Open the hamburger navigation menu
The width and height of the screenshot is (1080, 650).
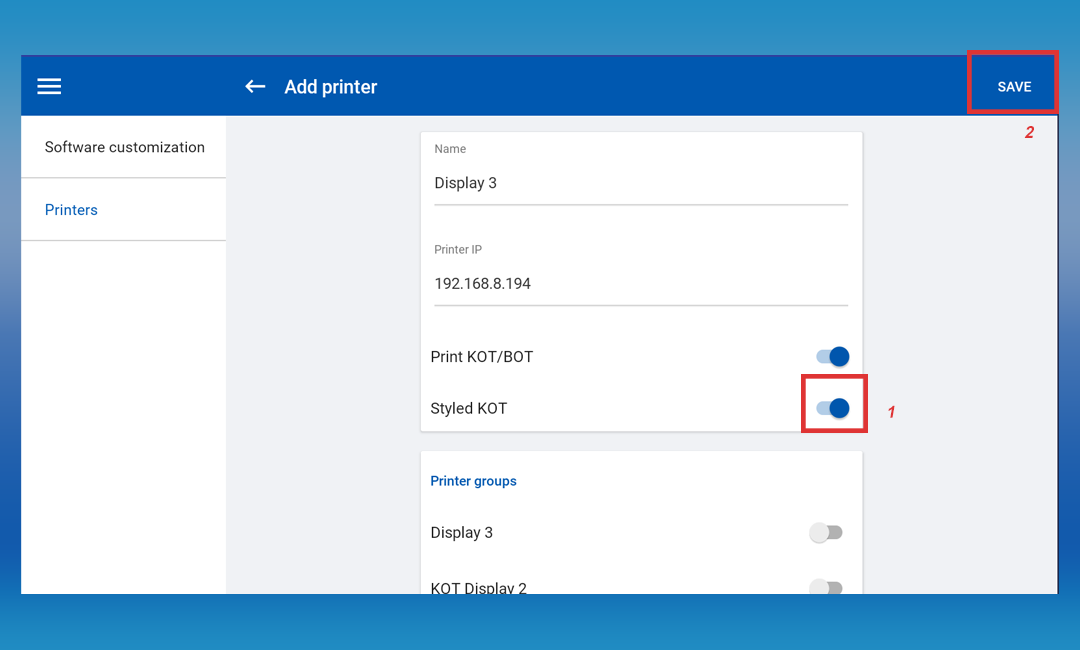(x=49, y=87)
